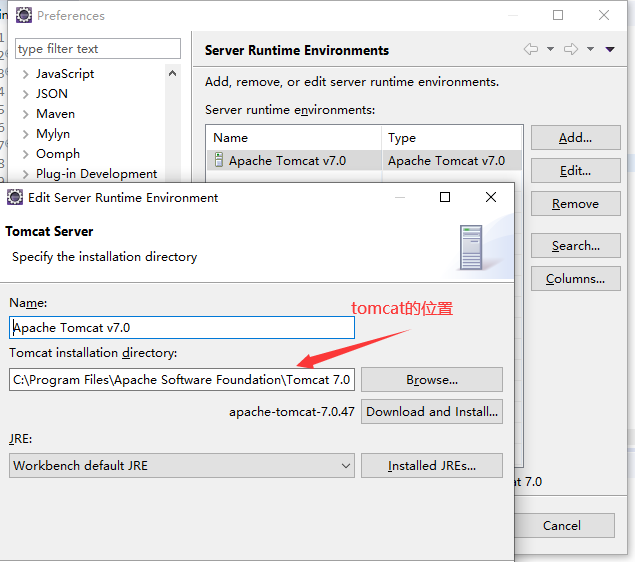Click the Apache Tomcat server row icon

(x=219, y=160)
